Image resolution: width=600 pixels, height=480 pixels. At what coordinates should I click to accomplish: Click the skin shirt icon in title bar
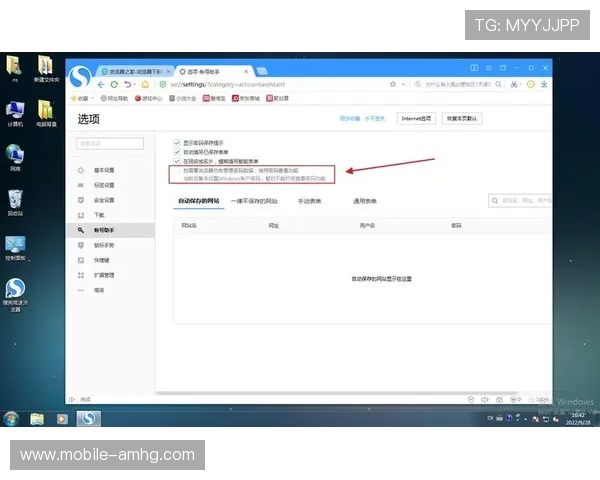pyautogui.click(x=503, y=68)
